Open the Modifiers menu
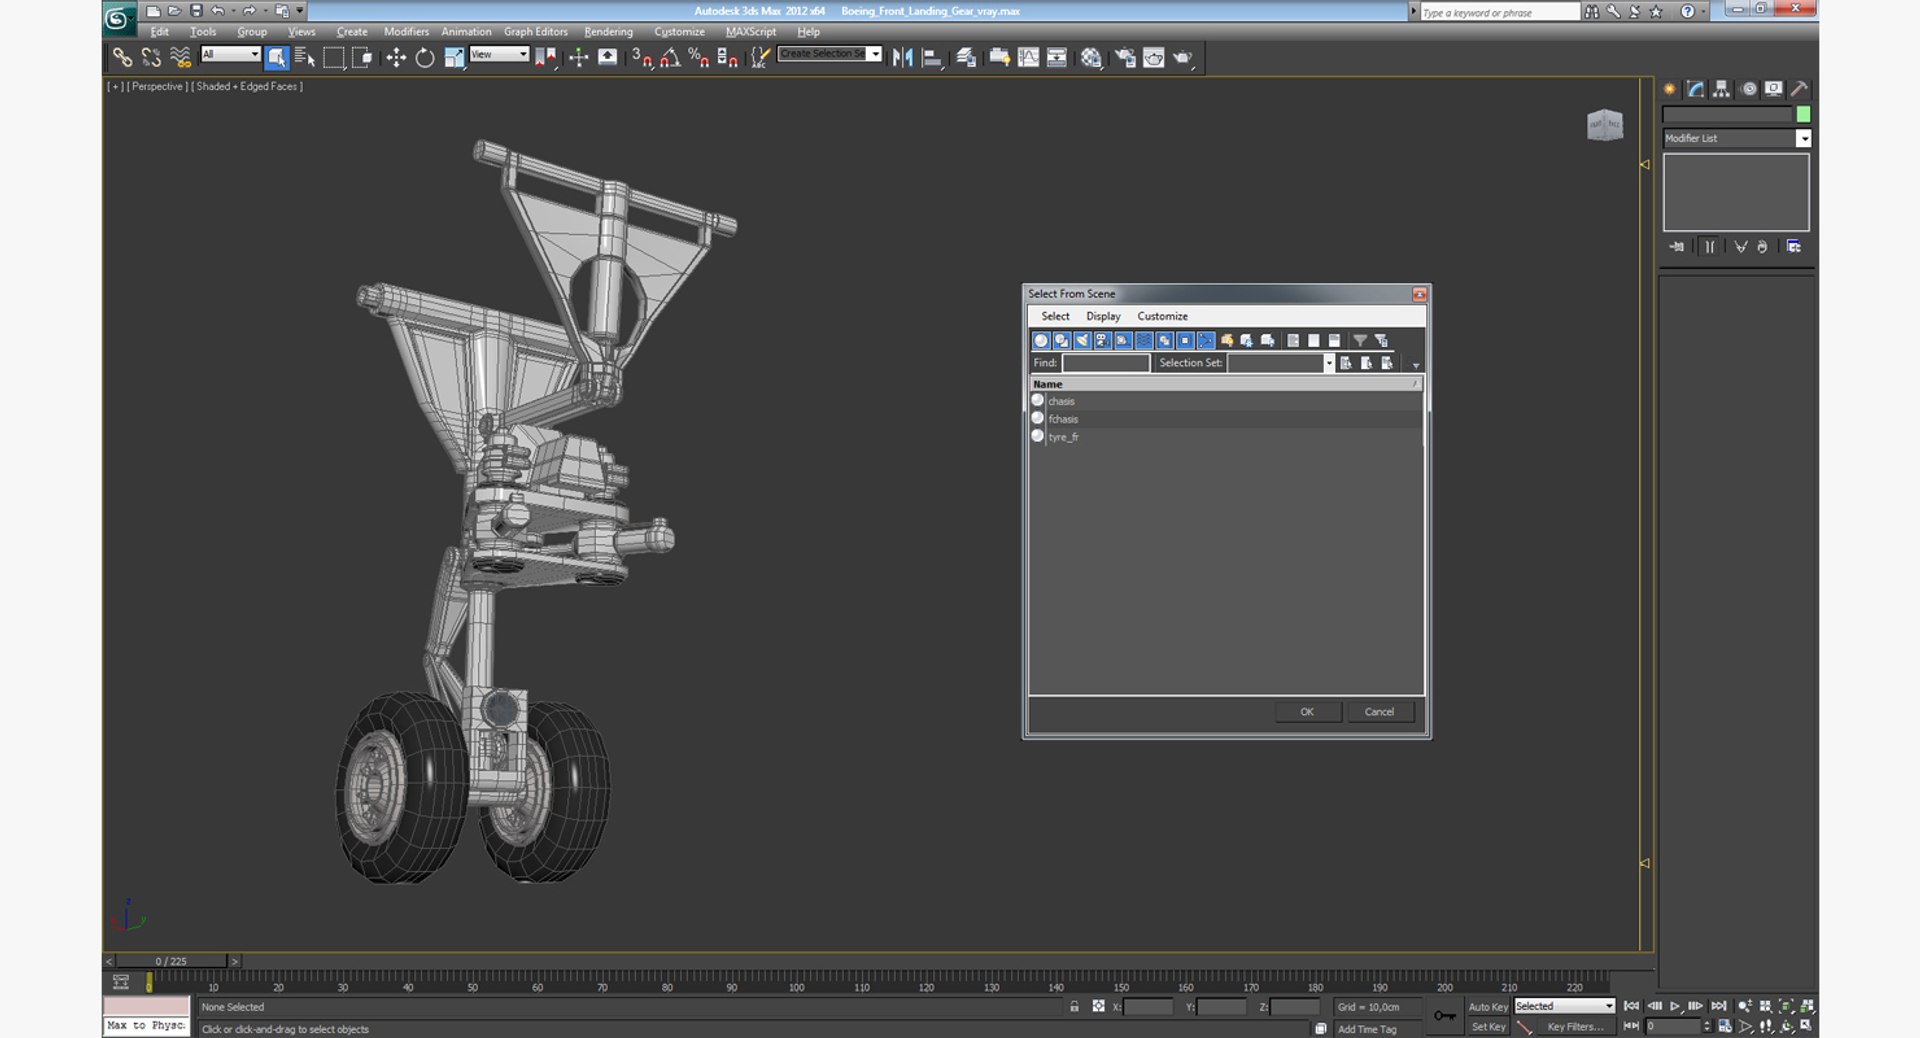 pos(406,32)
